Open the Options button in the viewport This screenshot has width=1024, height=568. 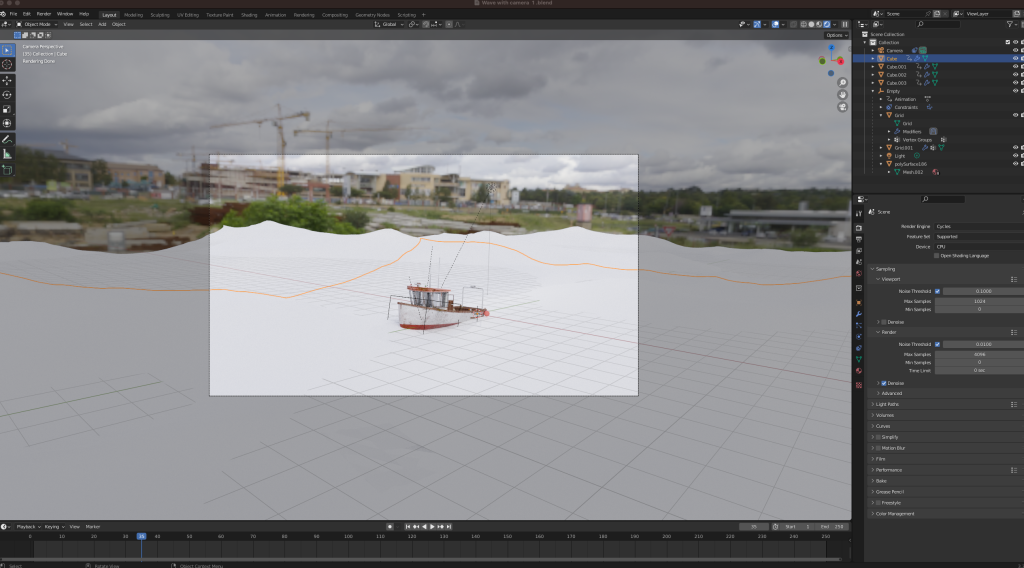[836, 35]
